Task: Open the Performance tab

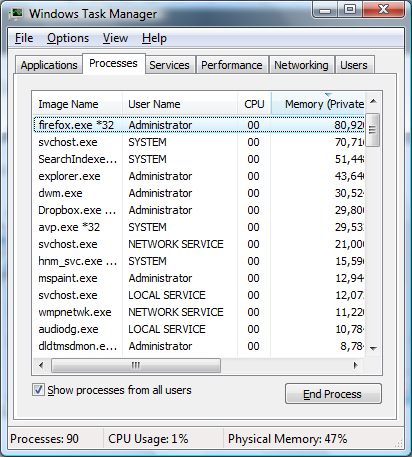Action: pos(232,65)
